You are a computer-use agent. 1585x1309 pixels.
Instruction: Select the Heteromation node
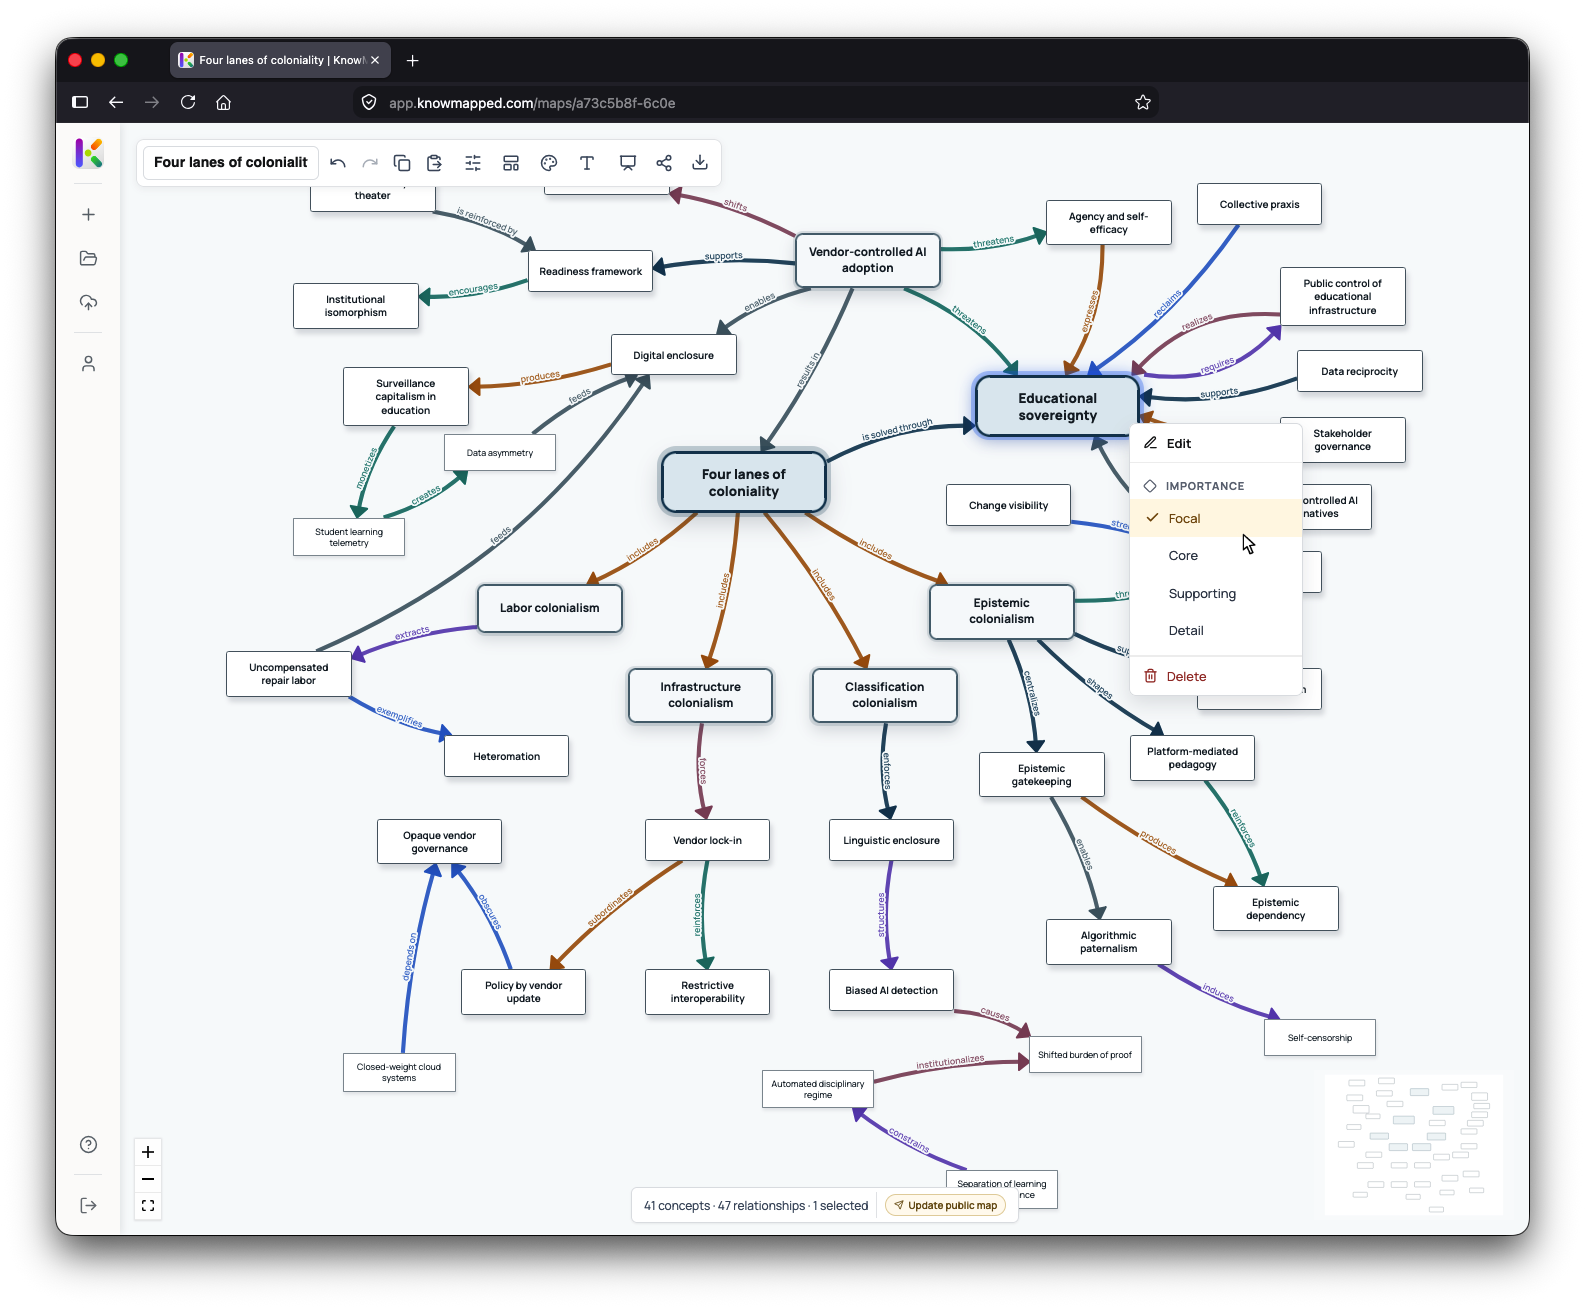tap(507, 757)
